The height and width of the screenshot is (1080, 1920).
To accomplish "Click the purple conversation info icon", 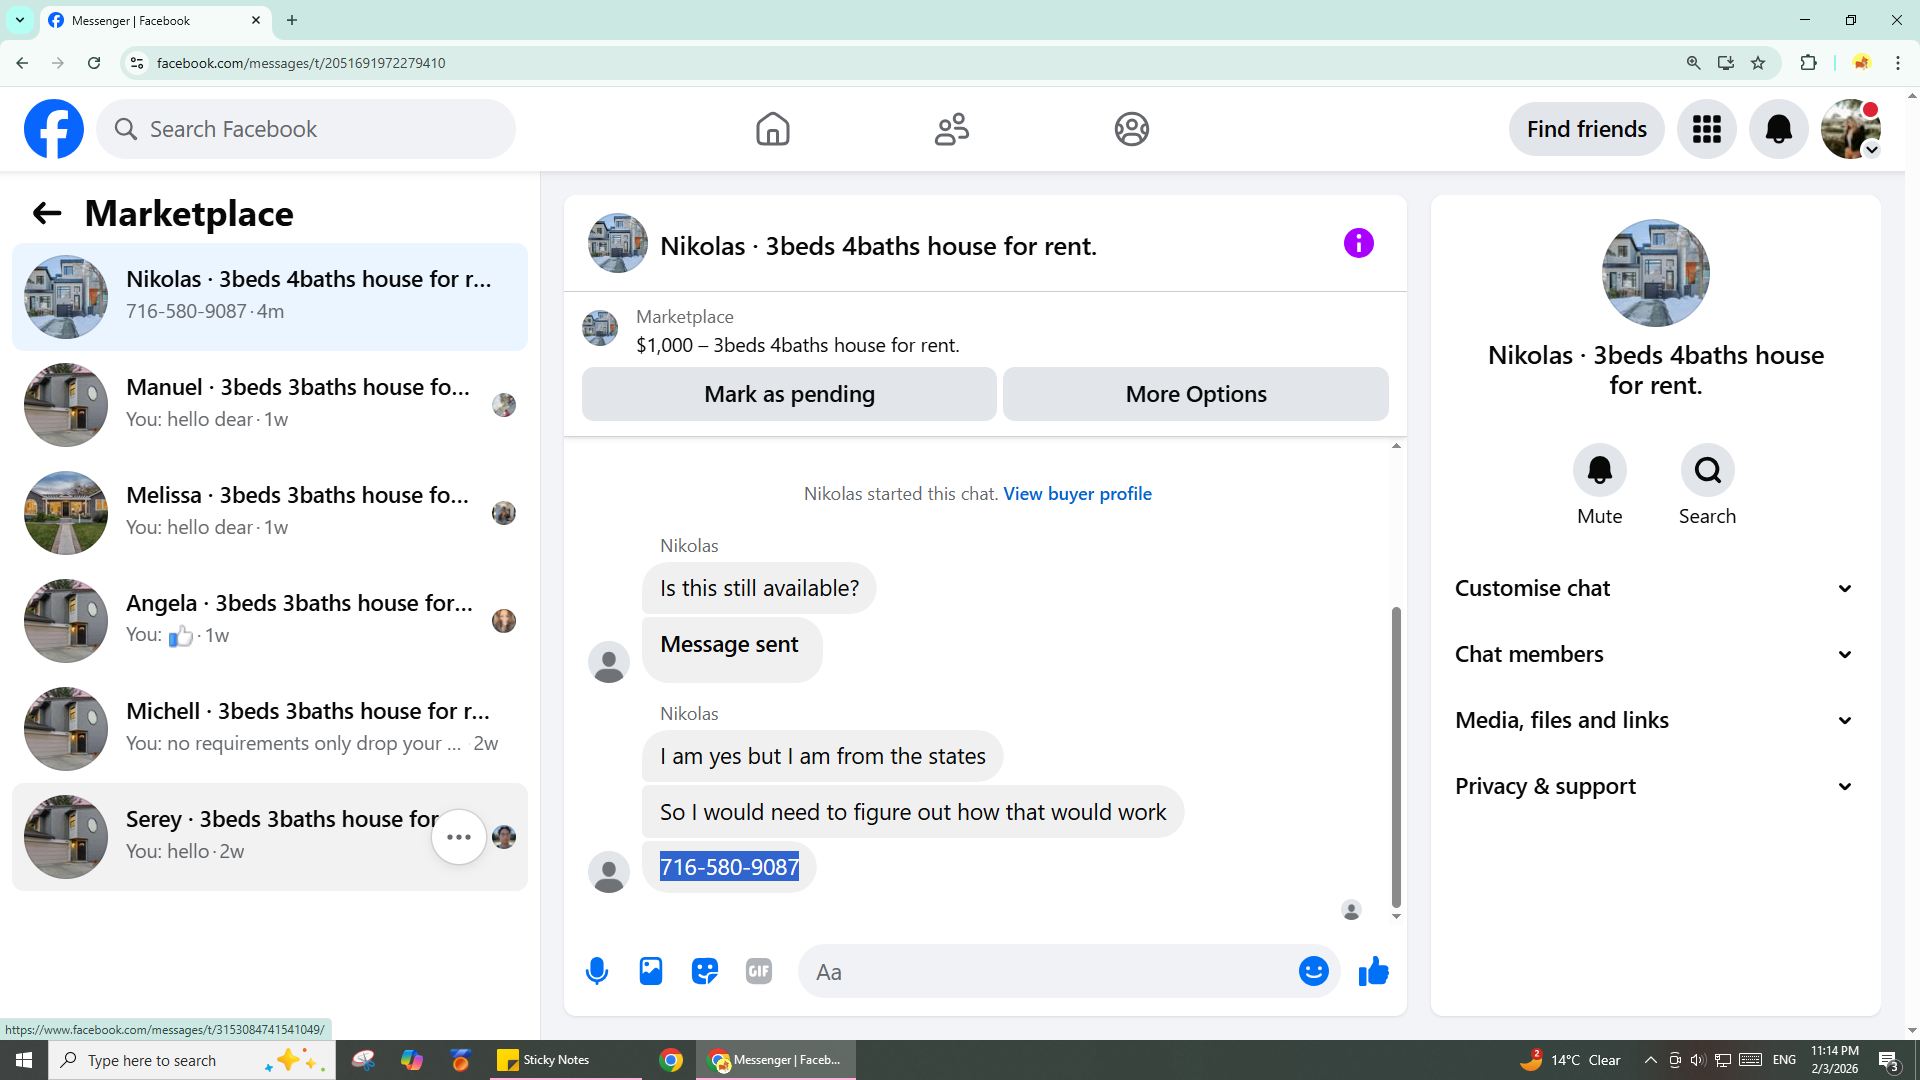I will (x=1358, y=243).
